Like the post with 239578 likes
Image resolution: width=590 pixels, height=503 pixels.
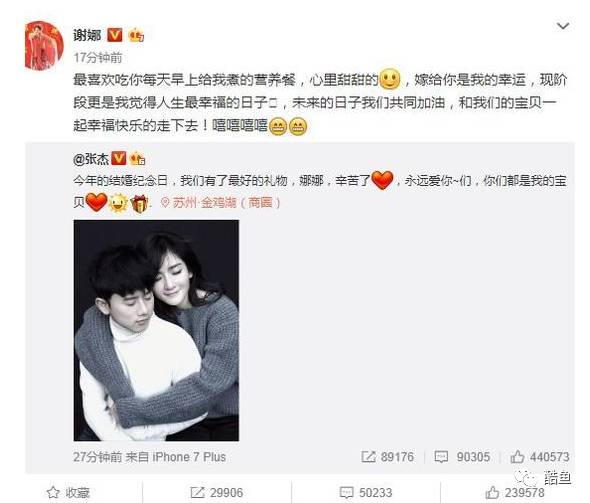[x=515, y=492]
